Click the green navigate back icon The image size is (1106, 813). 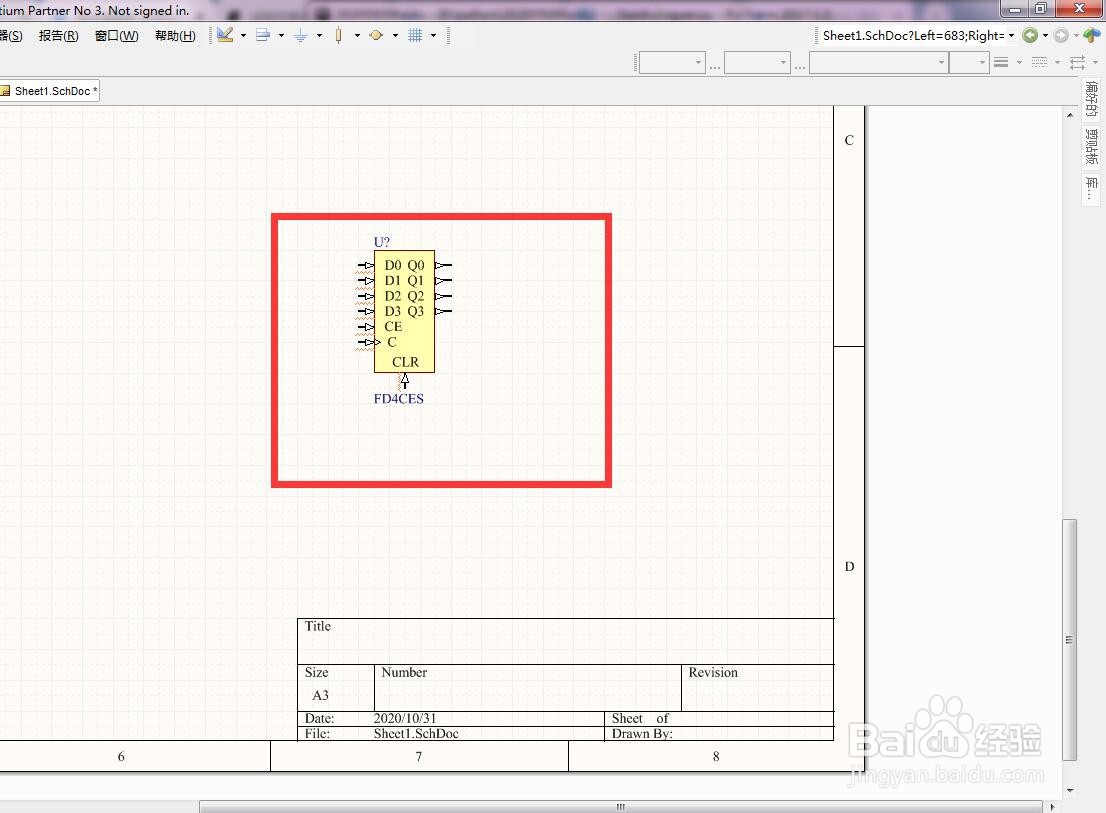1030,35
